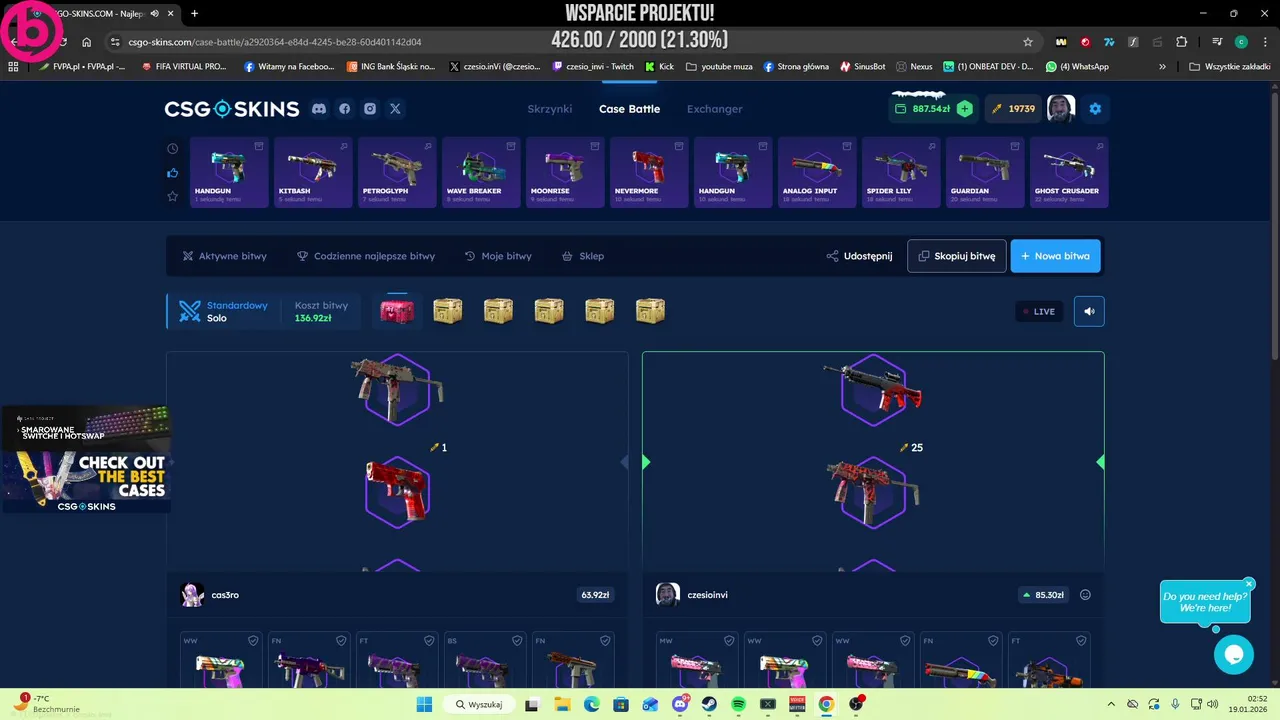
Task: Click the 19739 coins counter
Action: [x=1014, y=109]
